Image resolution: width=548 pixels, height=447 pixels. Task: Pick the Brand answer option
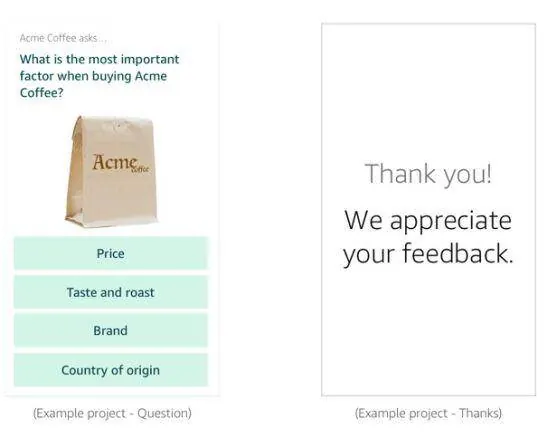tap(111, 331)
